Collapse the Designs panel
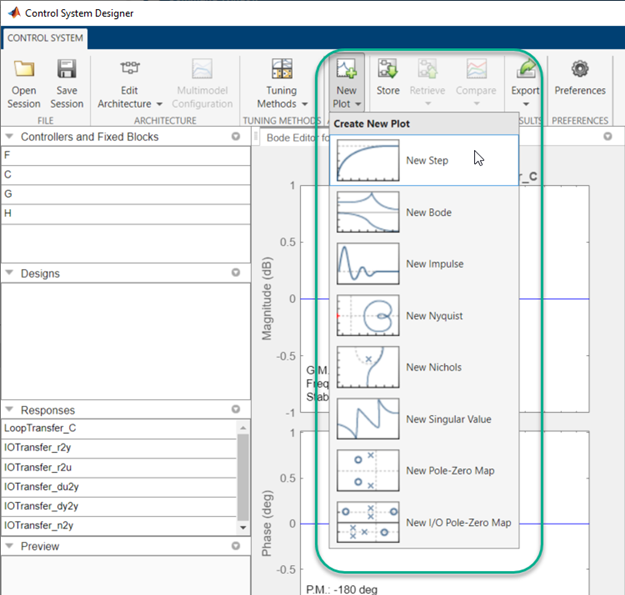Image resolution: width=625 pixels, height=595 pixels. click(9, 274)
